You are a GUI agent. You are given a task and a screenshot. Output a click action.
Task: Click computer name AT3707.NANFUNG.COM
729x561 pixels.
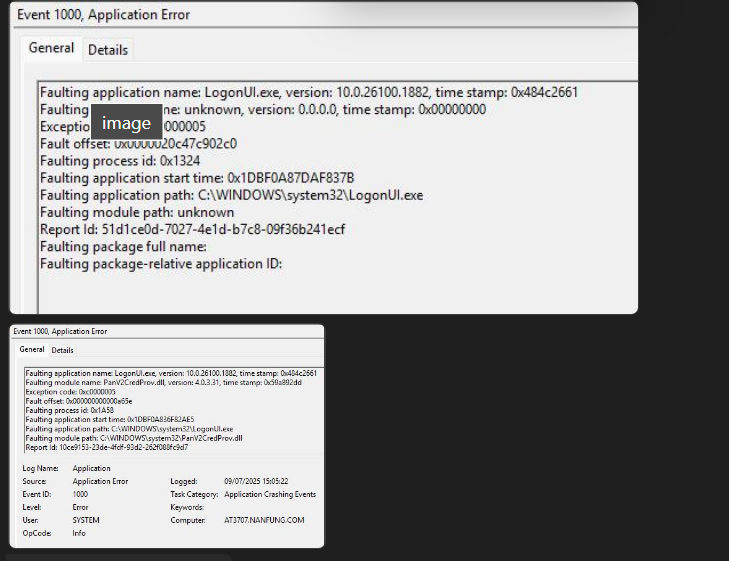[264, 520]
